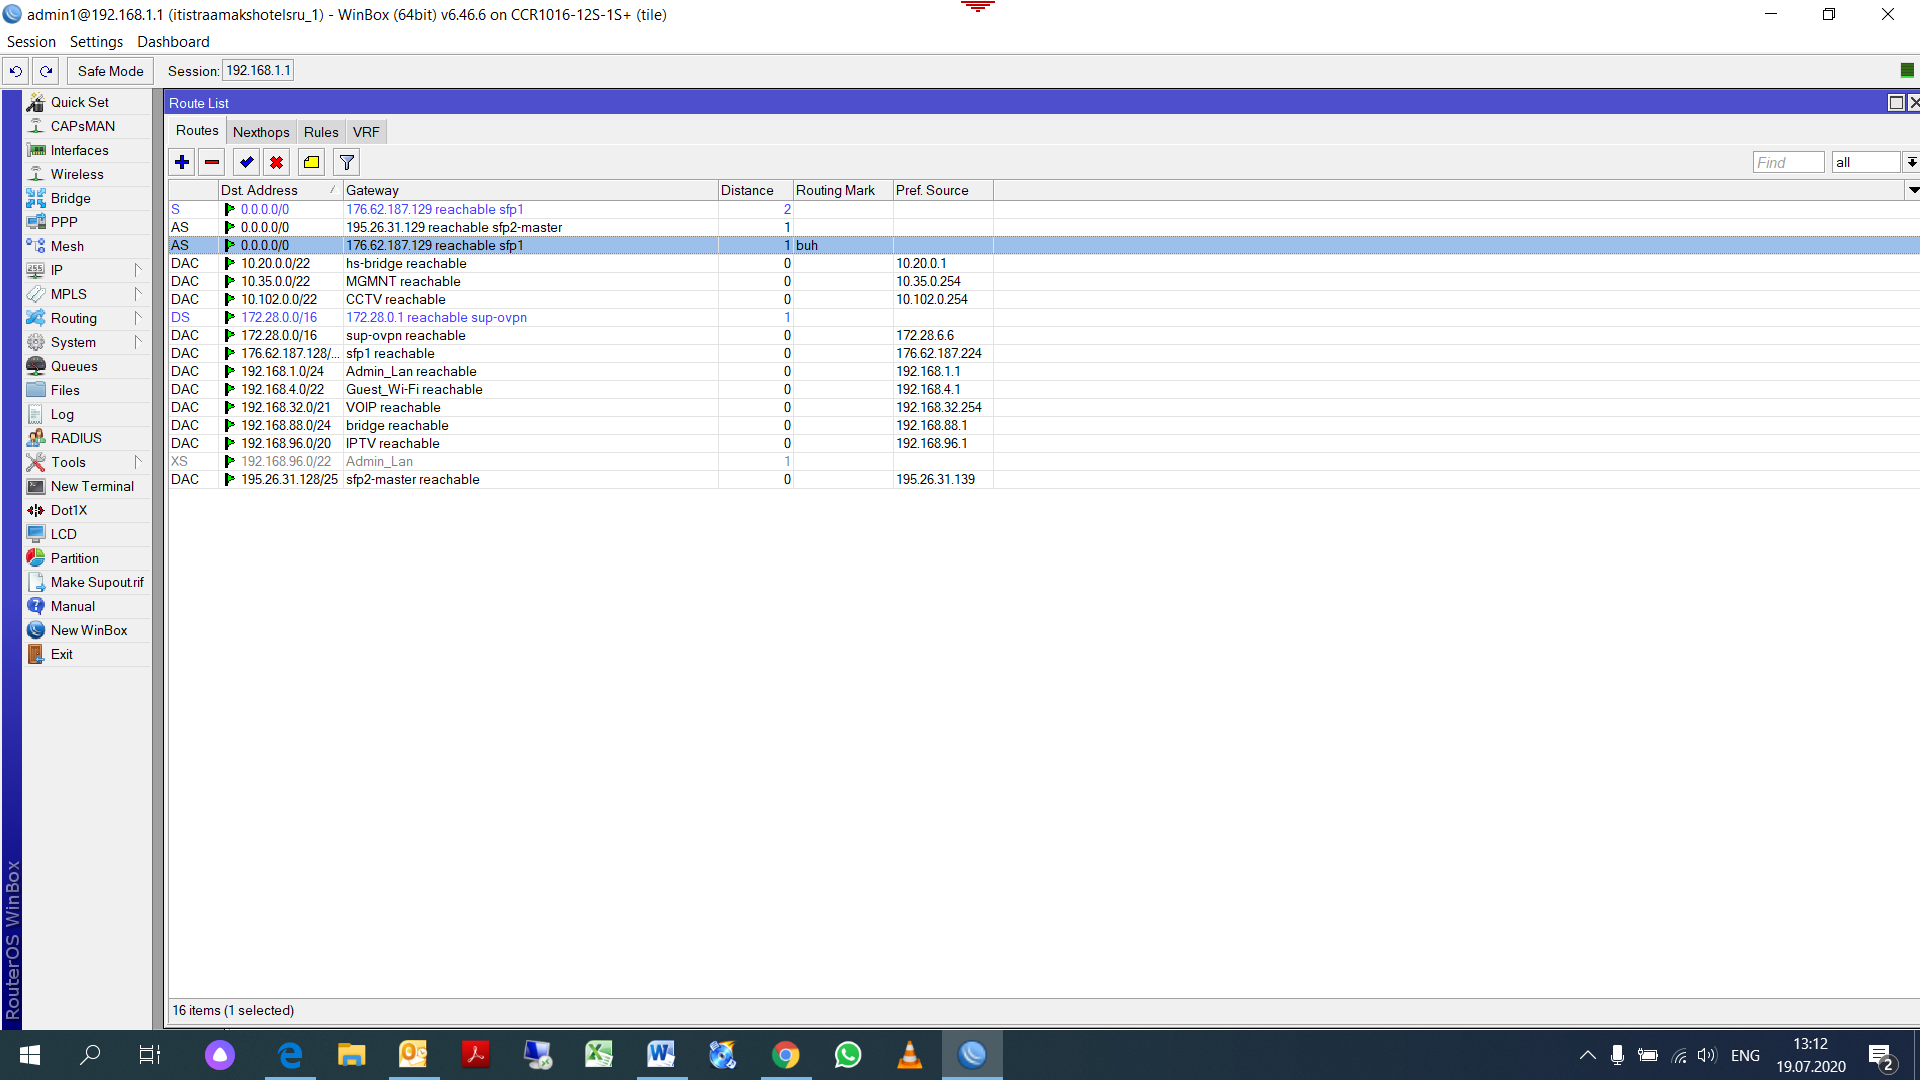Open Partition in sidebar

(x=87, y=558)
